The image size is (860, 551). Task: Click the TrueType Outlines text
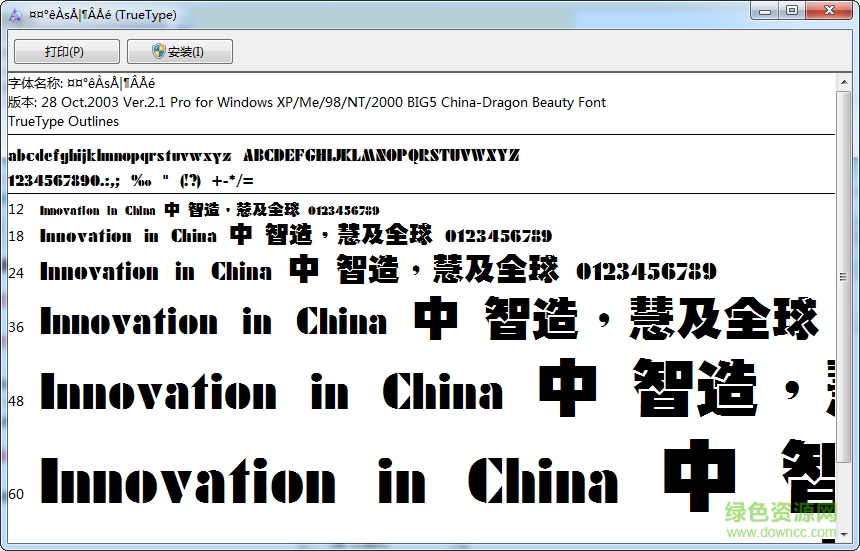64,121
